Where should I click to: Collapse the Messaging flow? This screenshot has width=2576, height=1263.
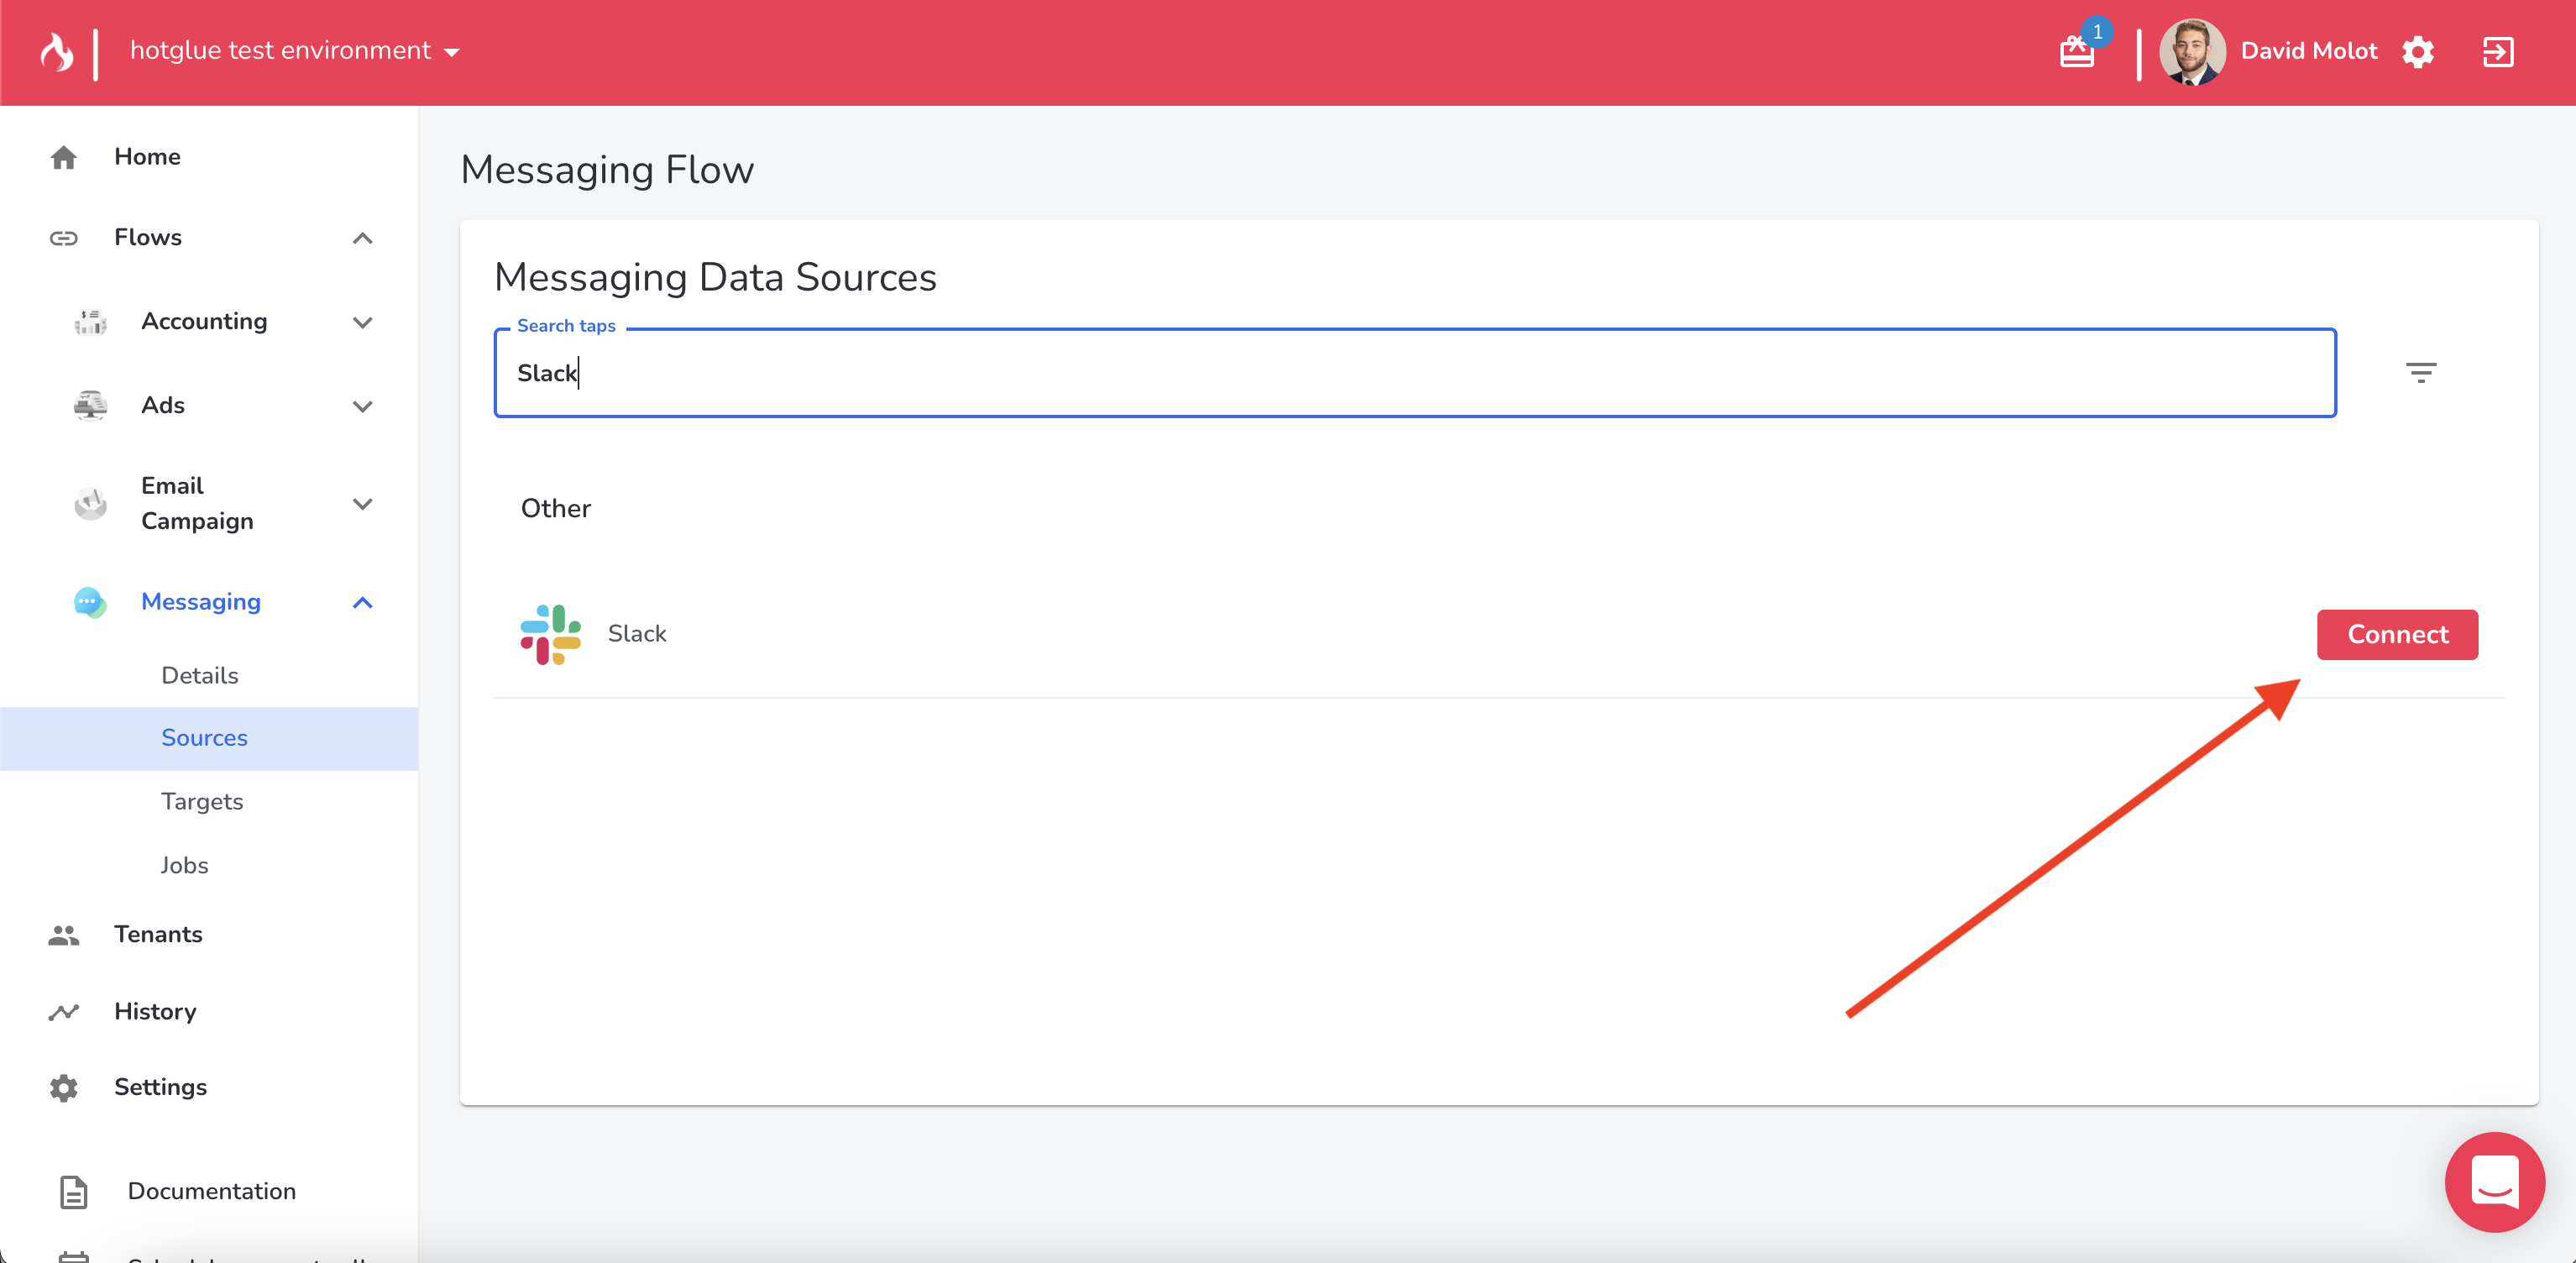[362, 602]
